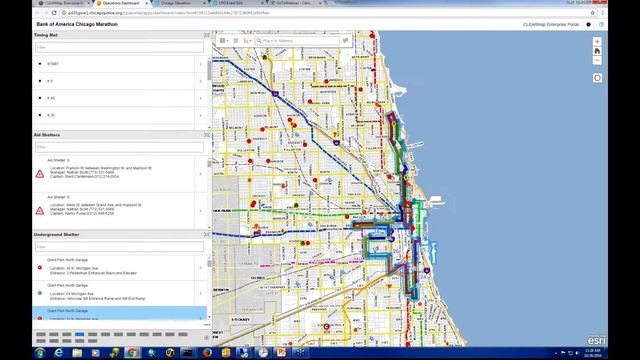Open PowerPoint from the taskbar
640x360 pixels.
tap(281, 353)
